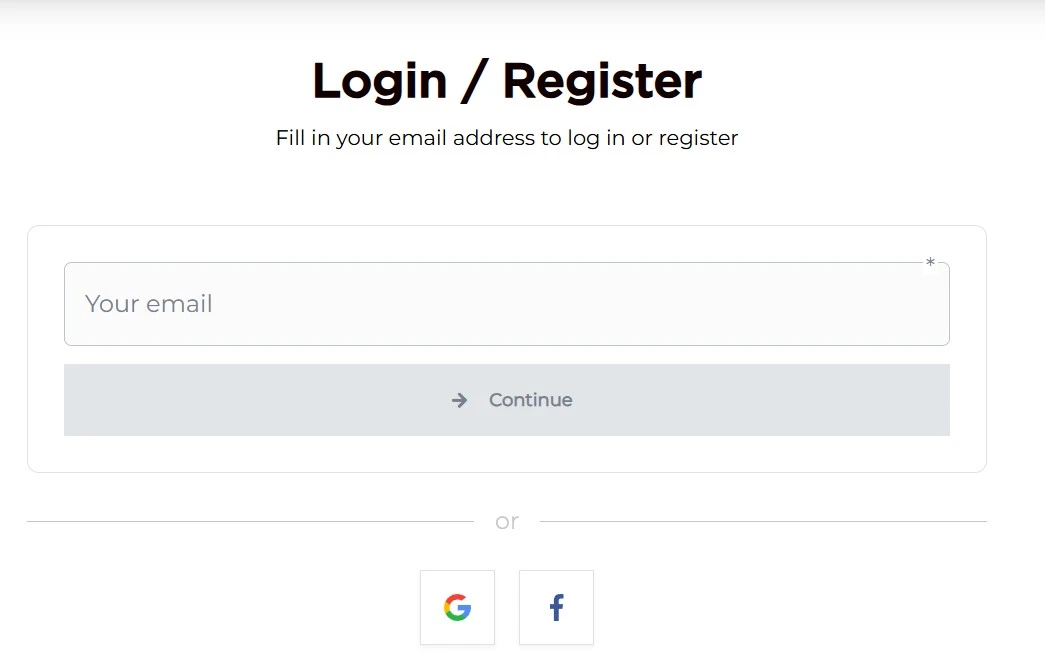
Task: Click the "or" divider text
Action: tap(507, 521)
